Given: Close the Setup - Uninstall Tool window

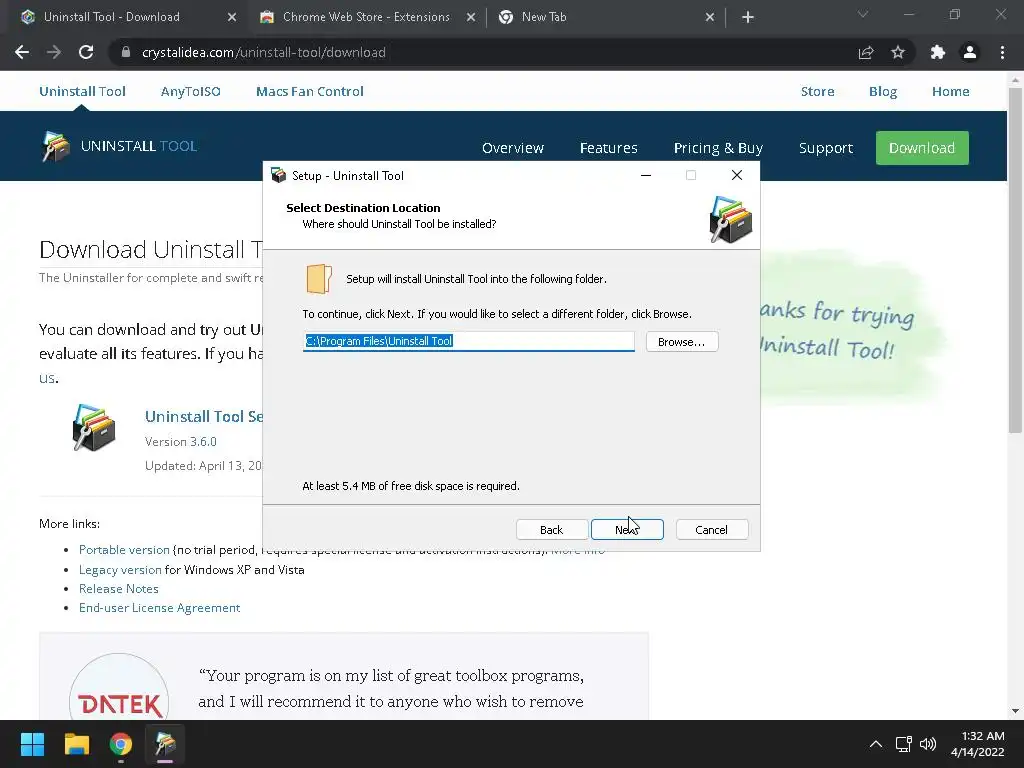Looking at the screenshot, I should (x=737, y=175).
